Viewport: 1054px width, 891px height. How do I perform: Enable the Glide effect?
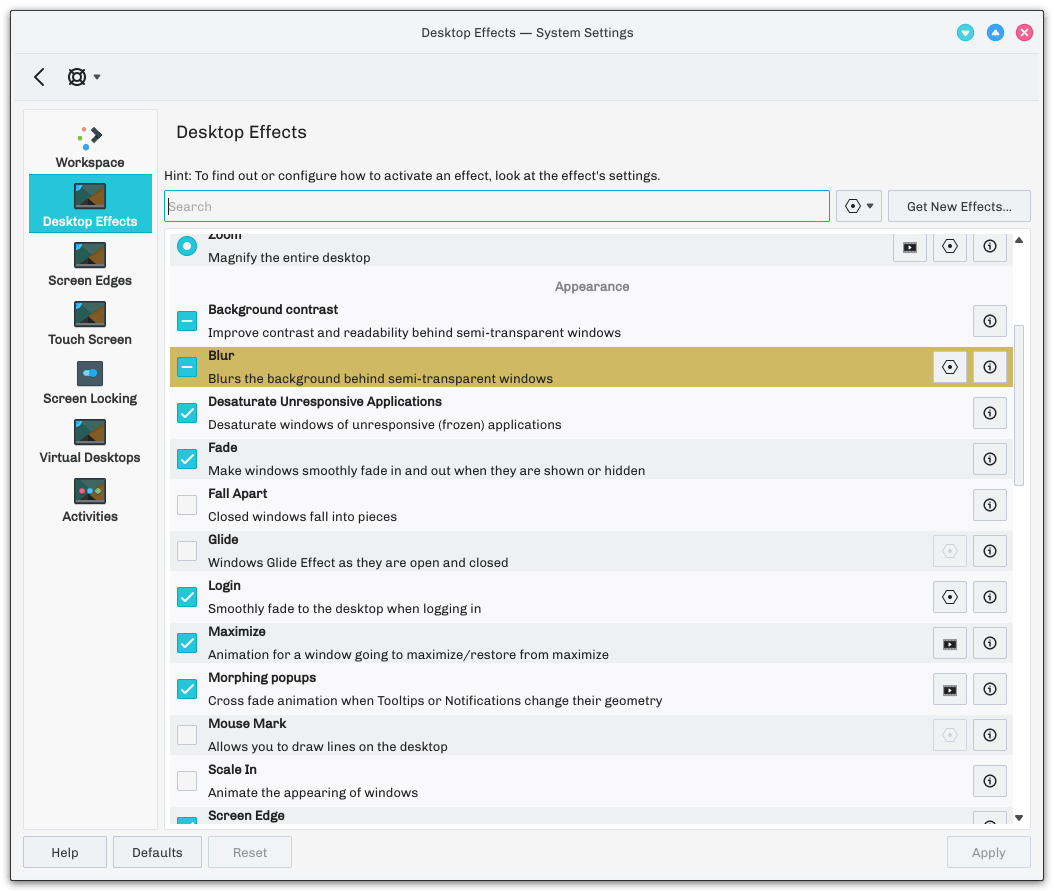coord(187,551)
